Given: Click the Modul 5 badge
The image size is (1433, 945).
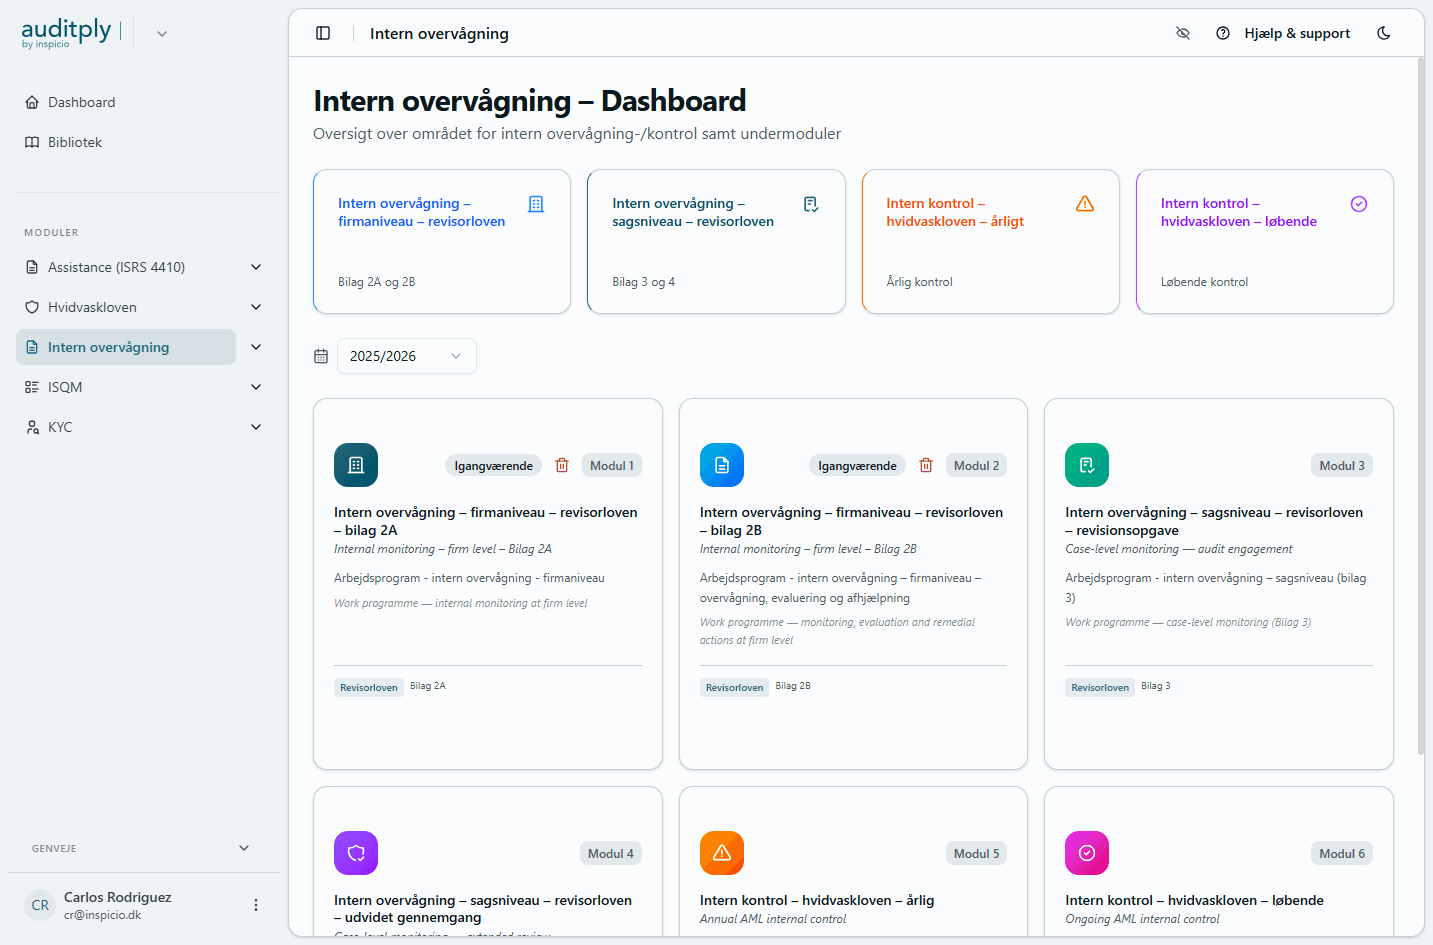Looking at the screenshot, I should click(x=977, y=854).
